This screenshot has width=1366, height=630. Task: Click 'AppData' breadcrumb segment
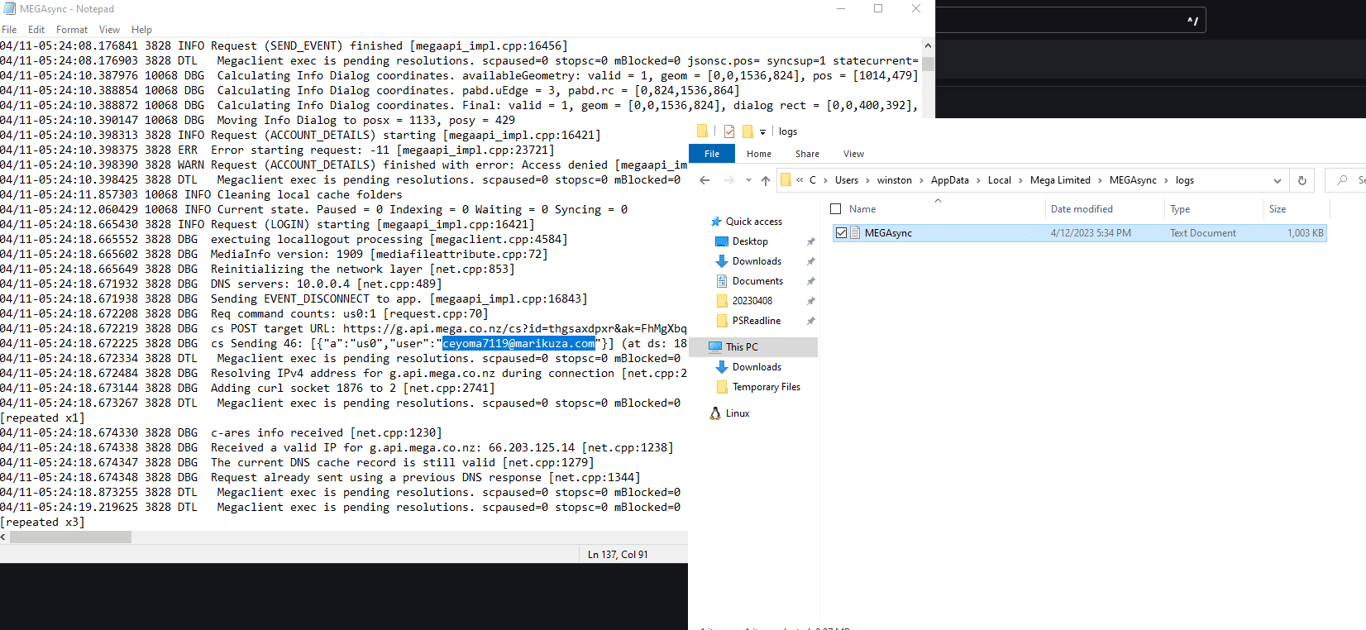(x=950, y=181)
